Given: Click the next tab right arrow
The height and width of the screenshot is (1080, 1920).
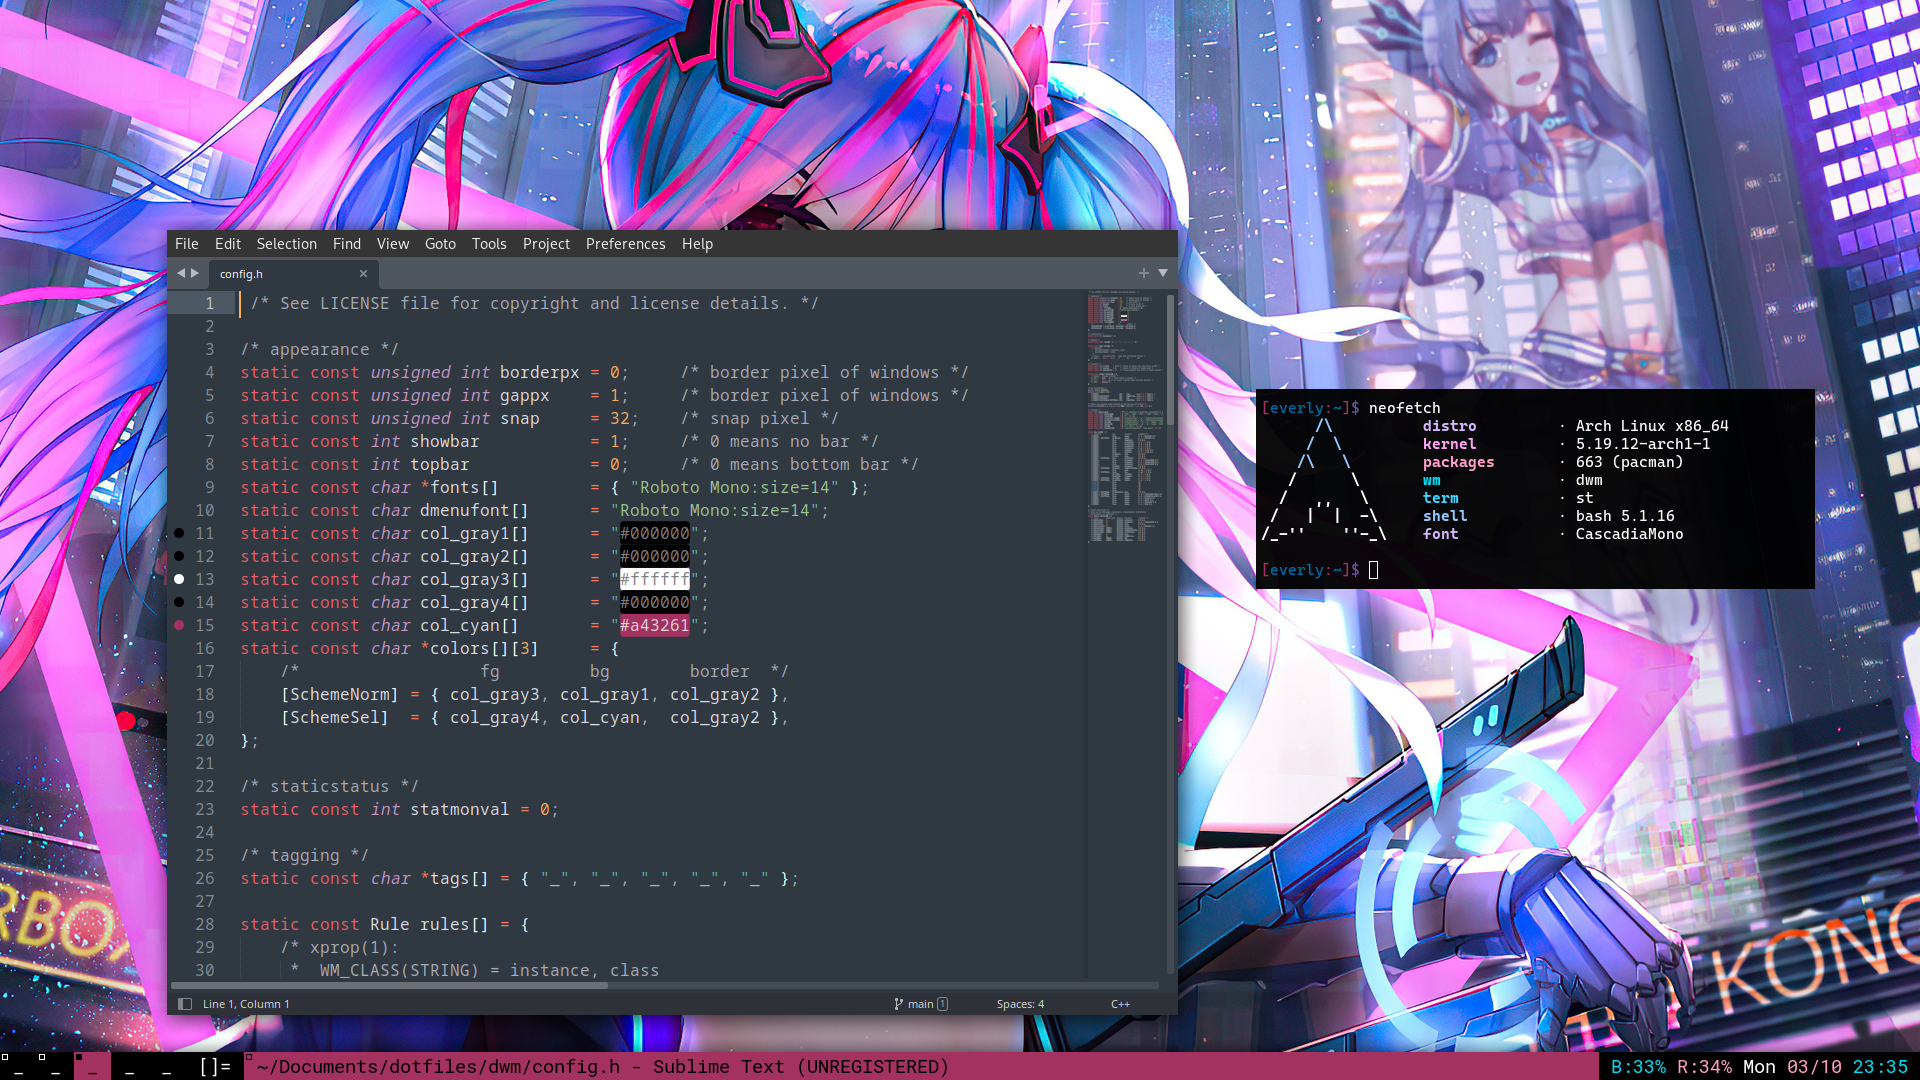Looking at the screenshot, I should pyautogui.click(x=195, y=273).
